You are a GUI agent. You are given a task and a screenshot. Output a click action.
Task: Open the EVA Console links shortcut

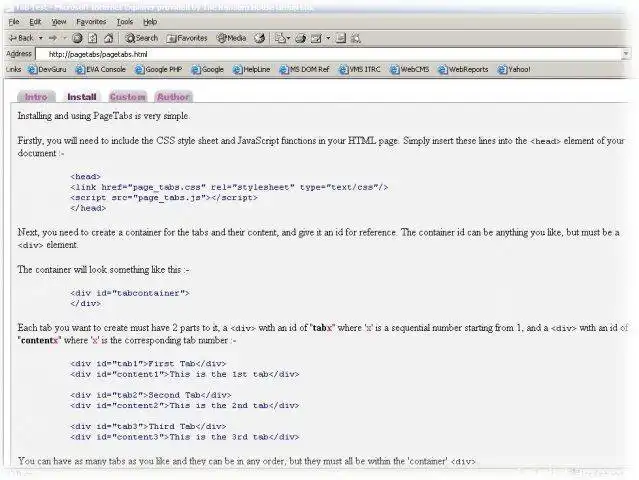(101, 70)
